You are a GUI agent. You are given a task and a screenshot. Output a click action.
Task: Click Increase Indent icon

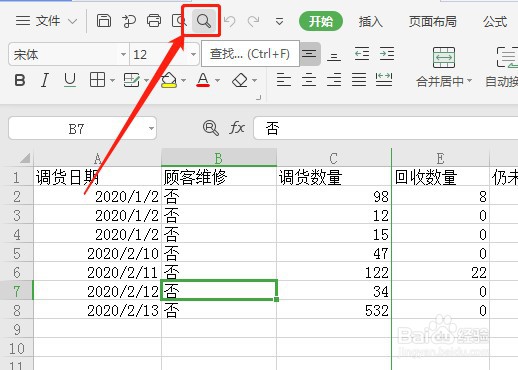[387, 54]
